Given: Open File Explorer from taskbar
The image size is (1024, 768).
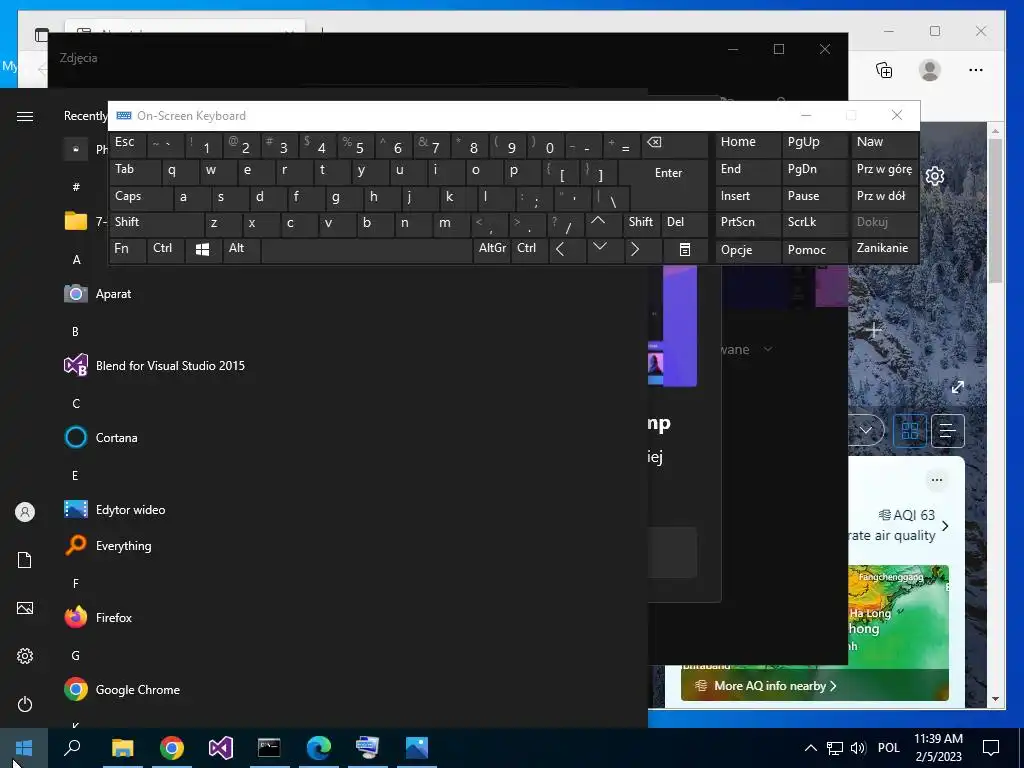Looking at the screenshot, I should pyautogui.click(x=122, y=748).
